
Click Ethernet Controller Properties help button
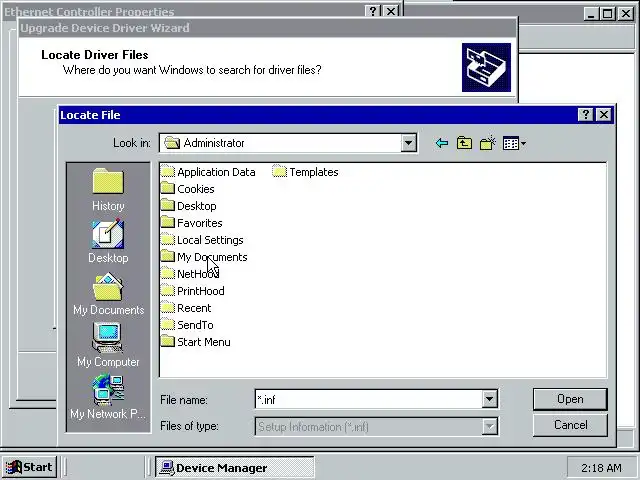pos(373,11)
